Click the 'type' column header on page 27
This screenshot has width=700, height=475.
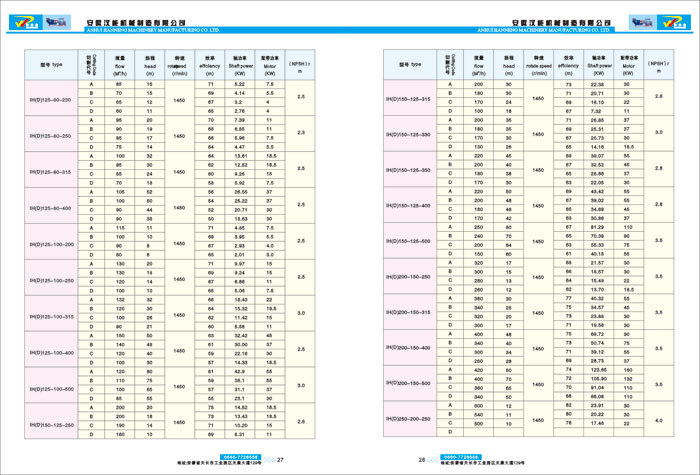click(51, 65)
